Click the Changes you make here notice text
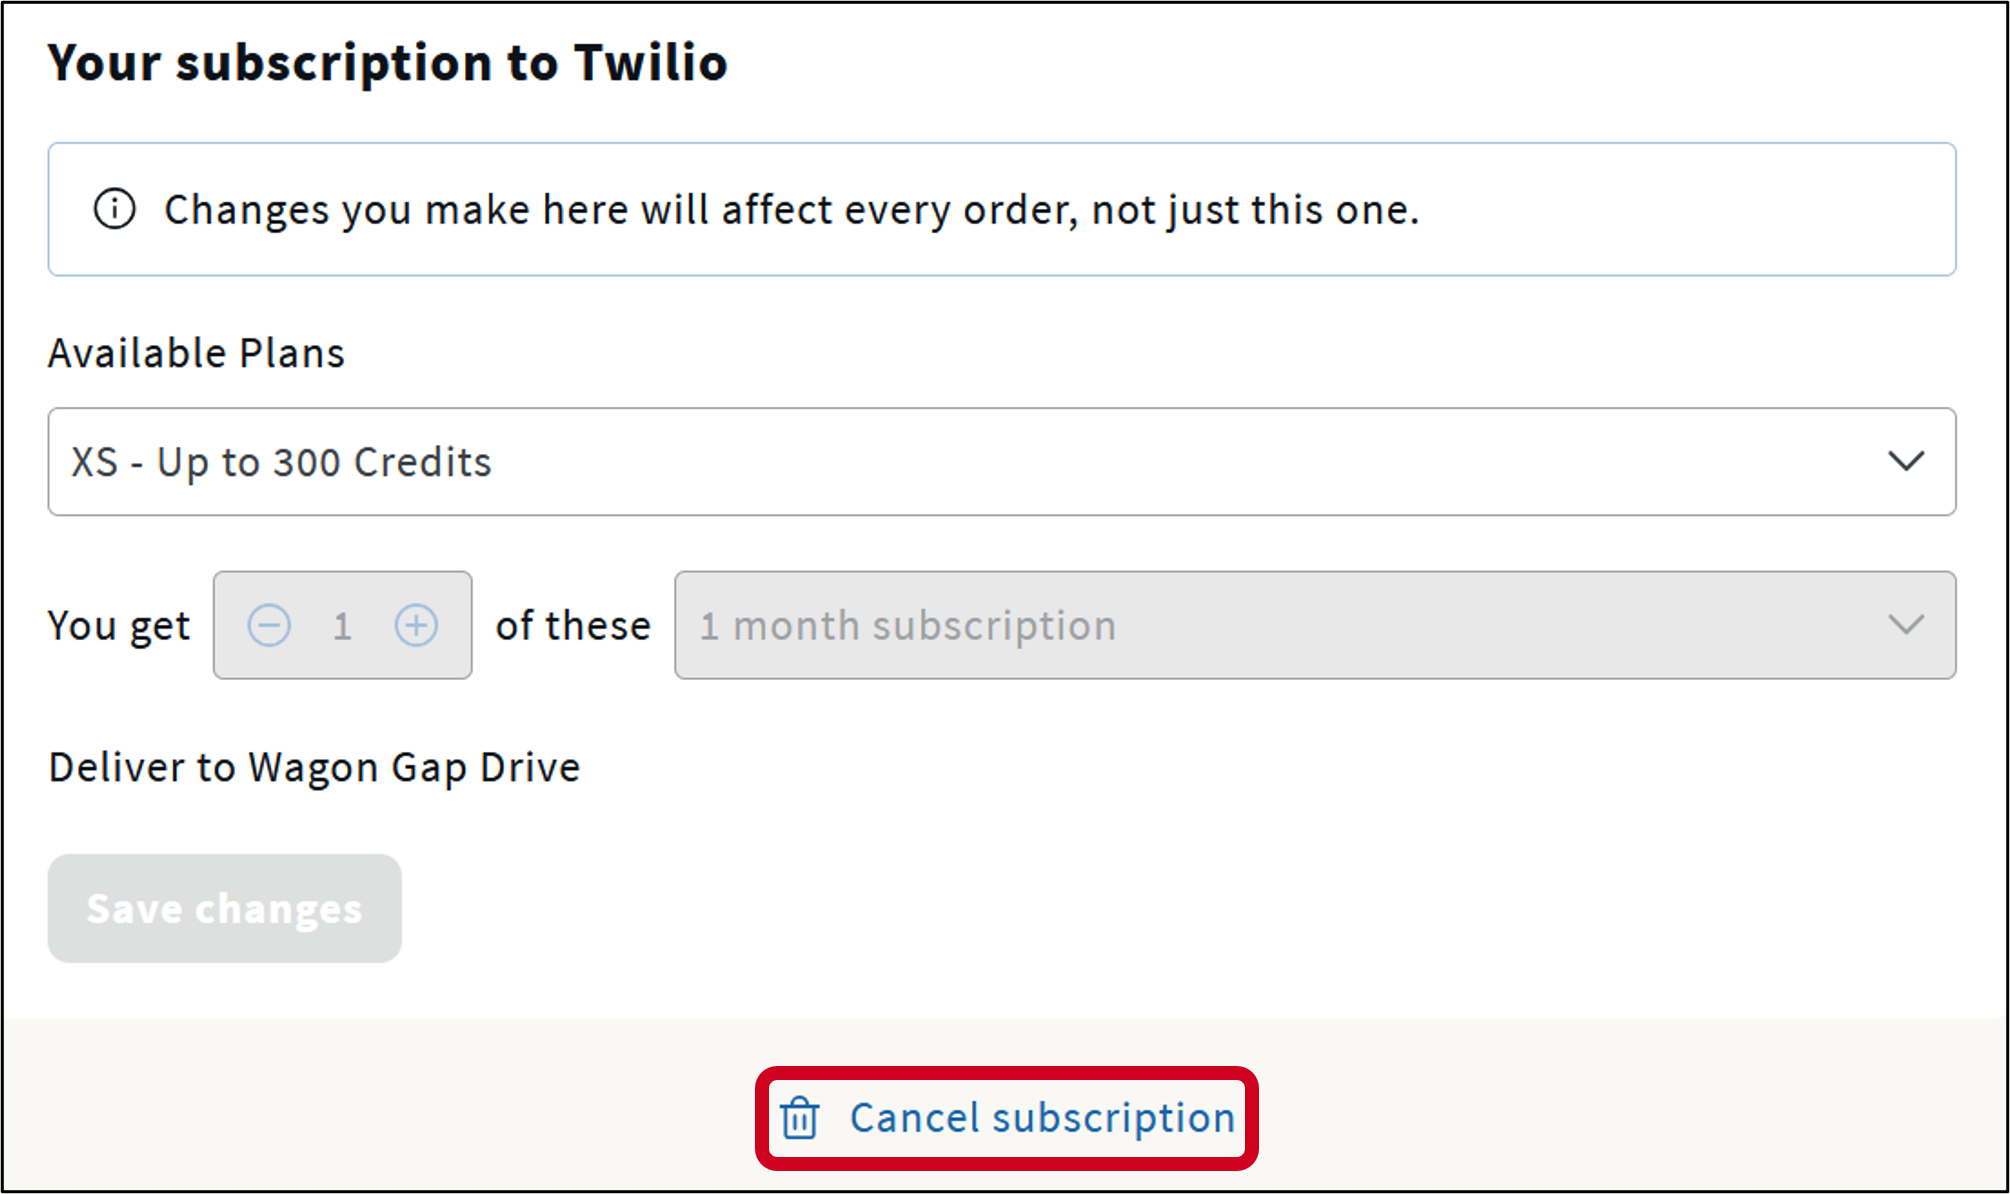 [x=790, y=209]
